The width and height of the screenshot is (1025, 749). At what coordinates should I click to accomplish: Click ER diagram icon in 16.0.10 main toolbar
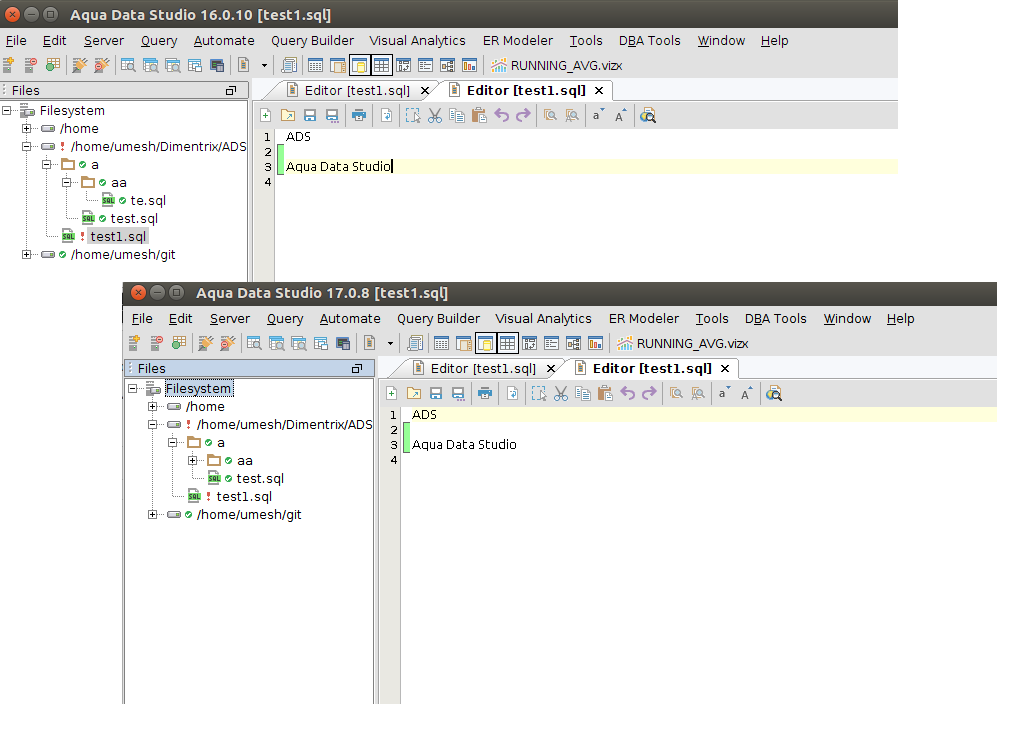(447, 65)
